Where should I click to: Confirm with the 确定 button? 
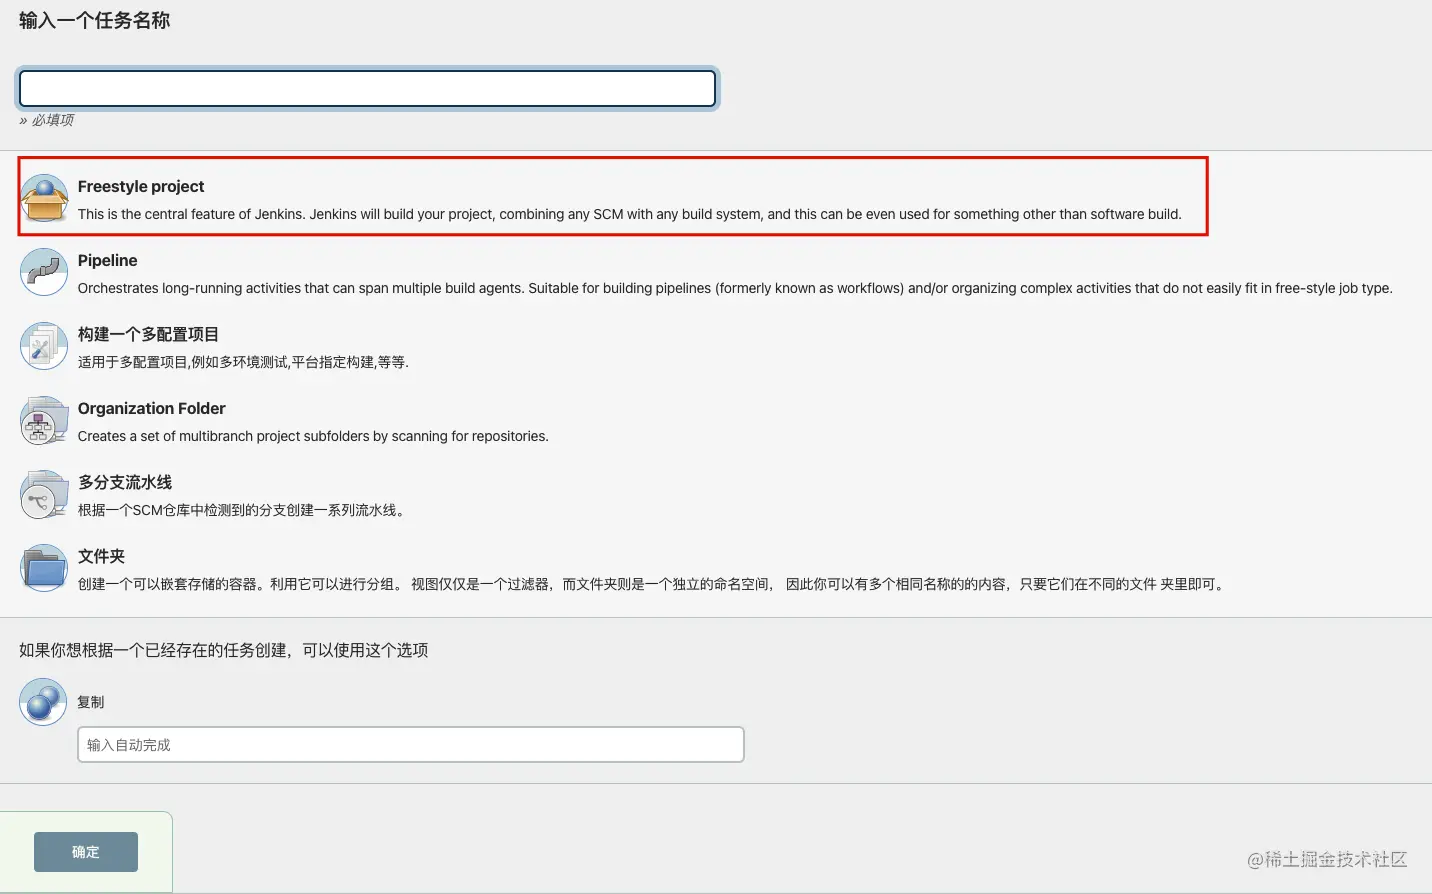86,852
